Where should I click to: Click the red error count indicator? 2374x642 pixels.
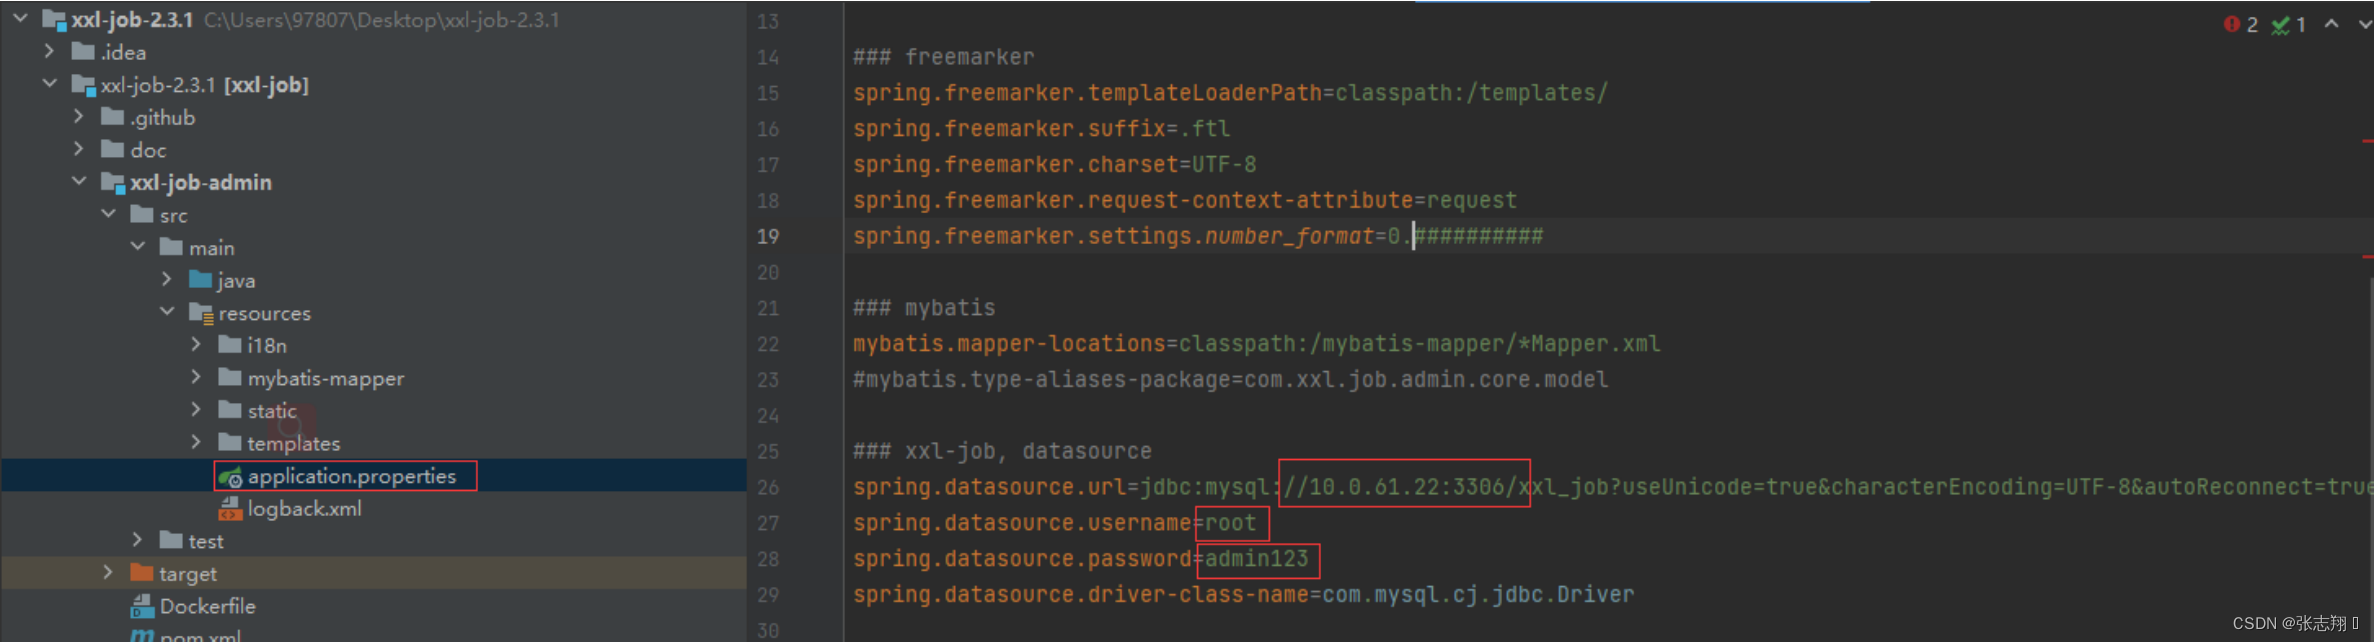click(x=2241, y=24)
